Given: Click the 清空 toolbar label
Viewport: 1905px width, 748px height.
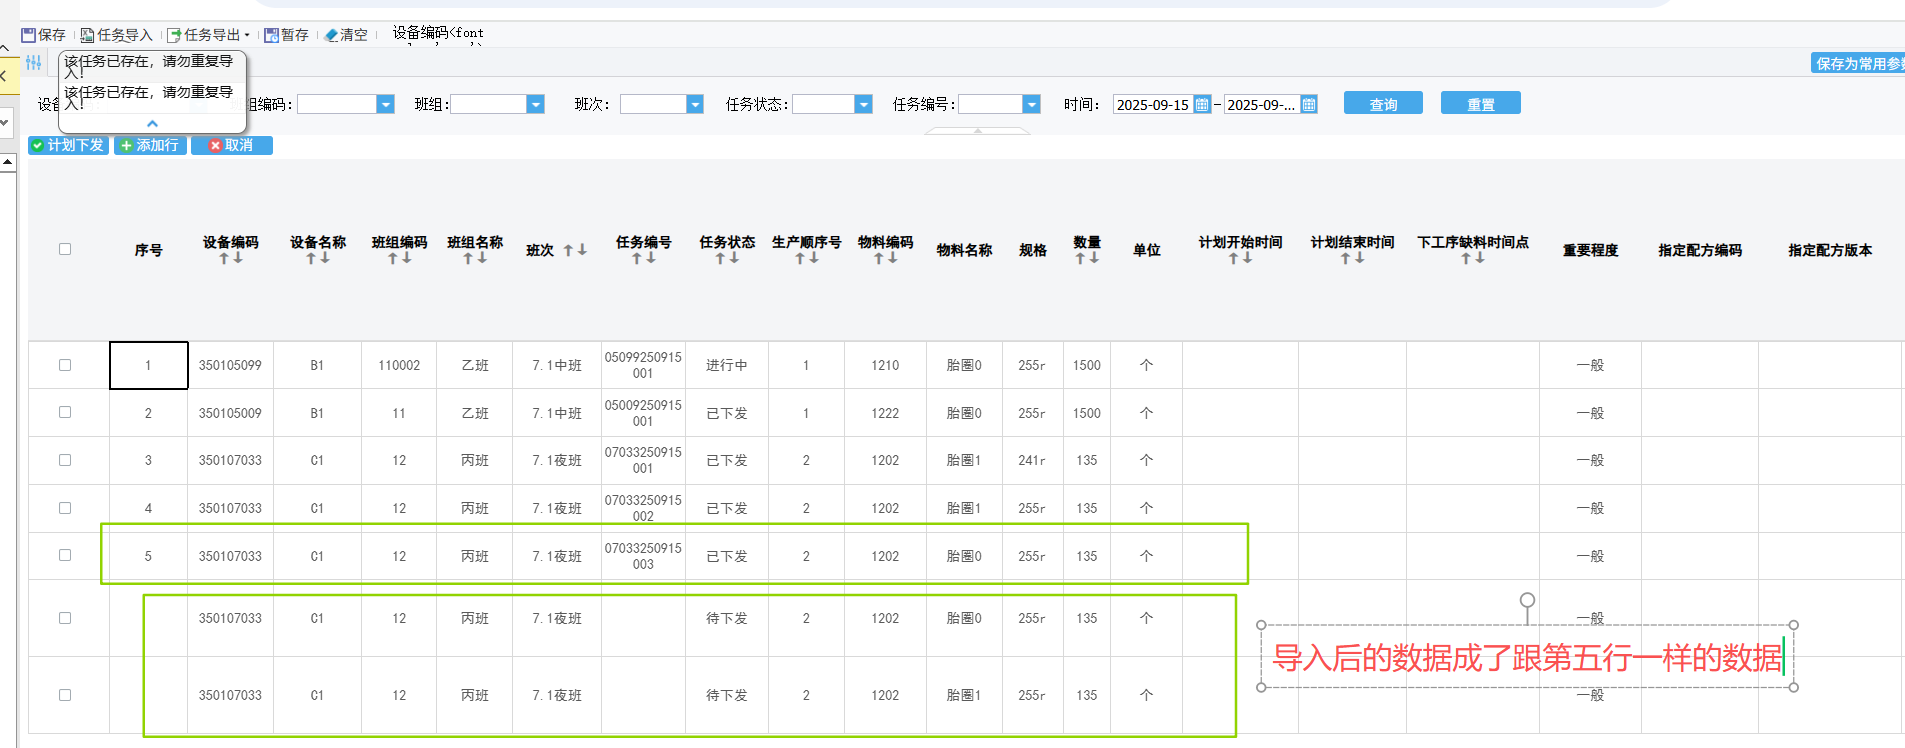Looking at the screenshot, I should coord(354,35).
